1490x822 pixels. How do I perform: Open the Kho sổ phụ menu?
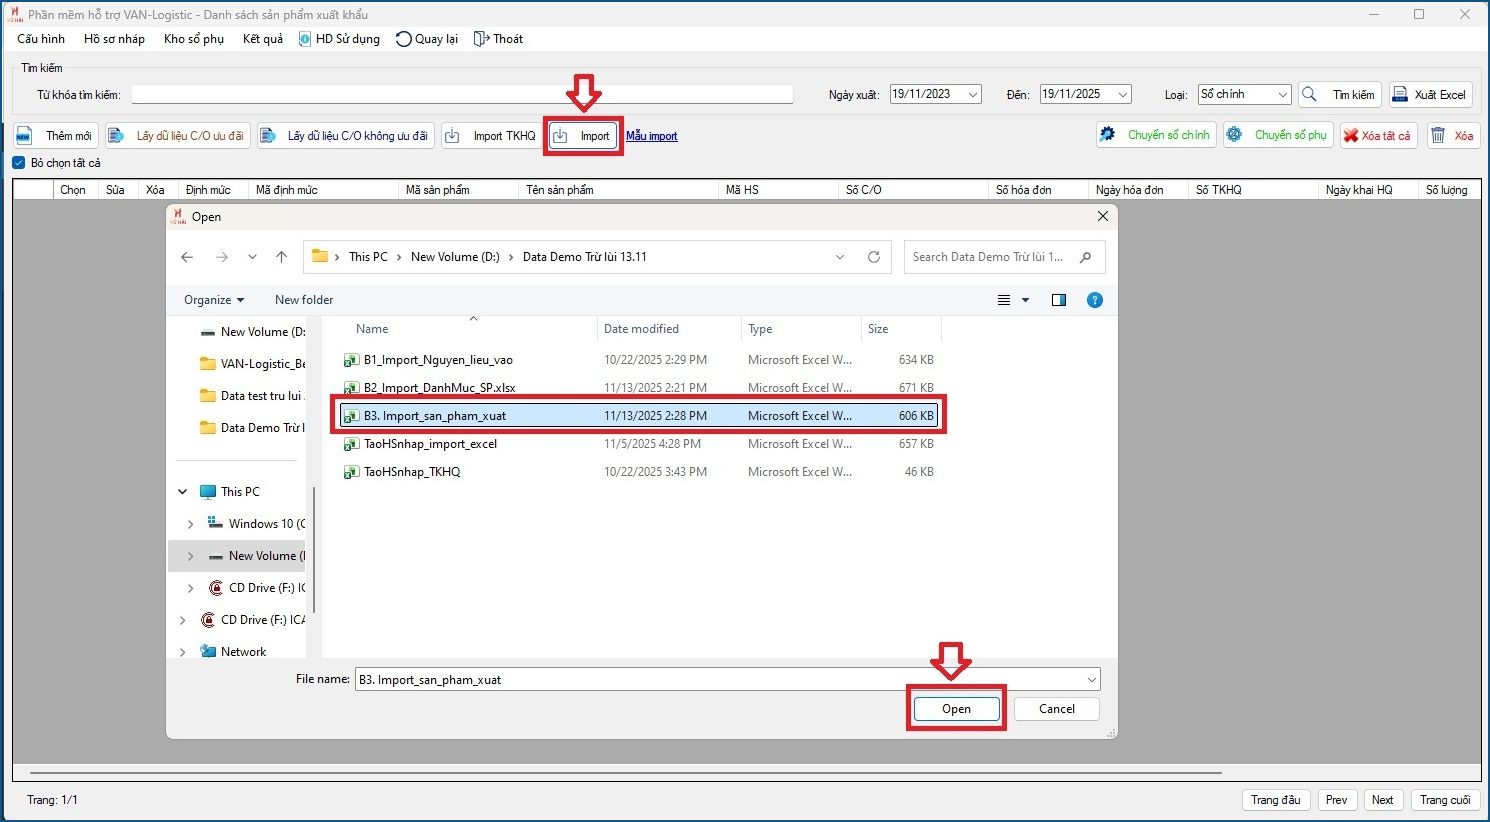click(193, 39)
